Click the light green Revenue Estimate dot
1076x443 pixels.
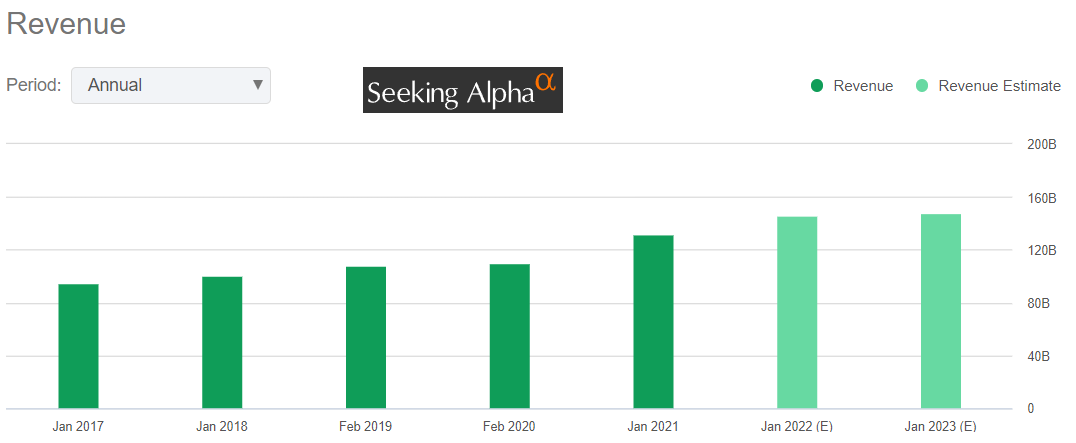click(922, 86)
